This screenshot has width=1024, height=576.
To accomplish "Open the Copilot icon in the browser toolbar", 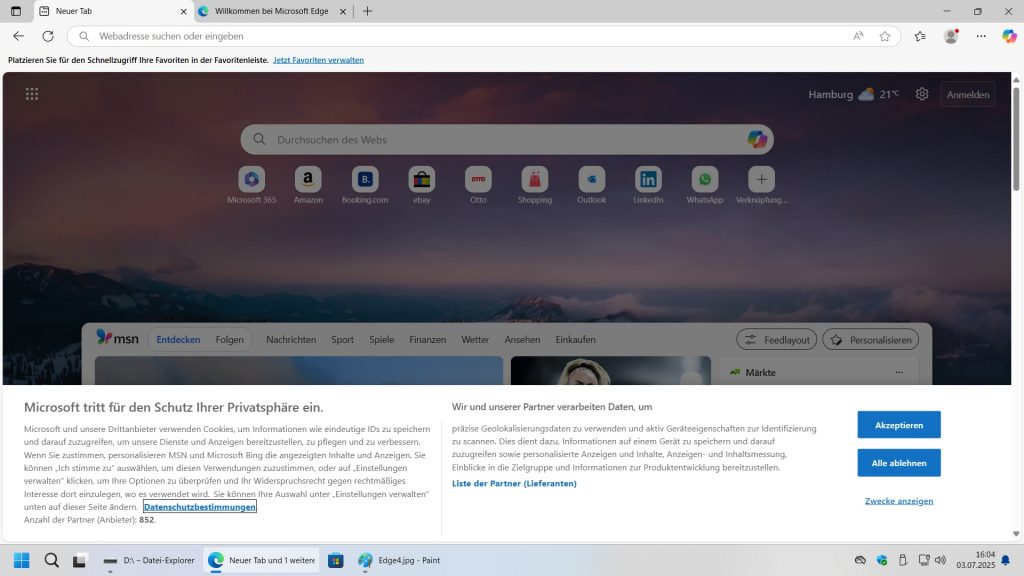I will 1008,36.
